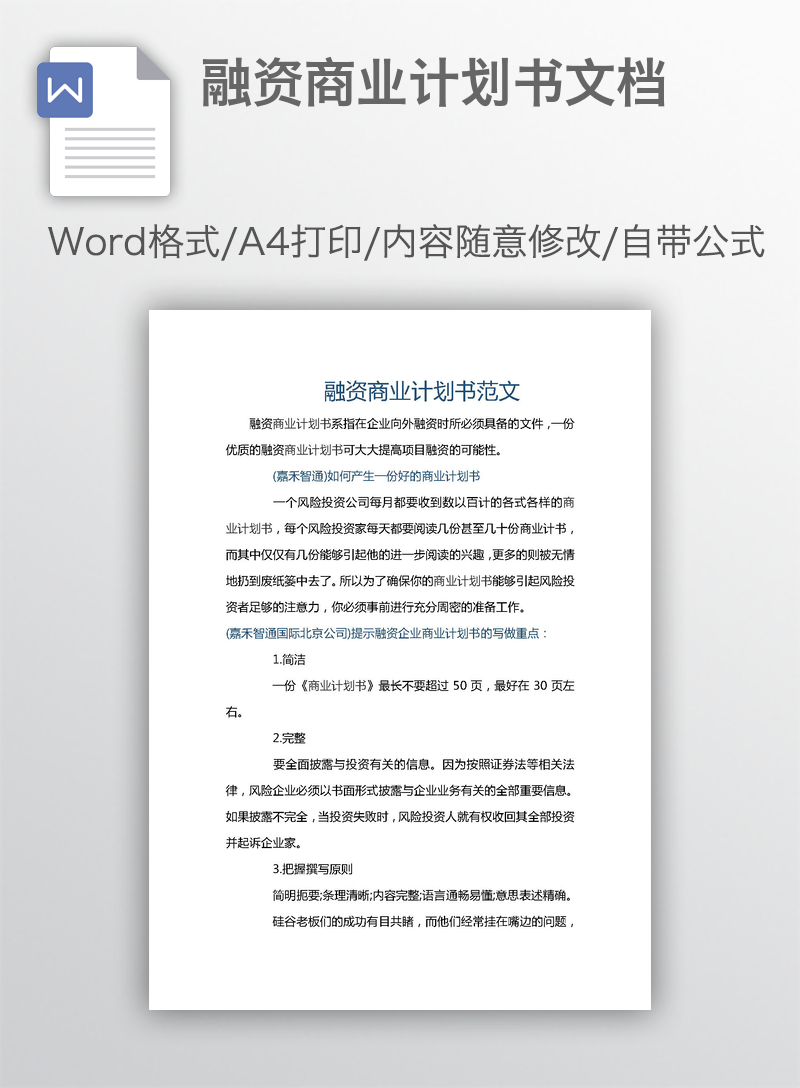Click the line 优质的融资商业计划书可大大提高项目融资的可能性
This screenshot has height=1088, width=800.
(x=364, y=450)
